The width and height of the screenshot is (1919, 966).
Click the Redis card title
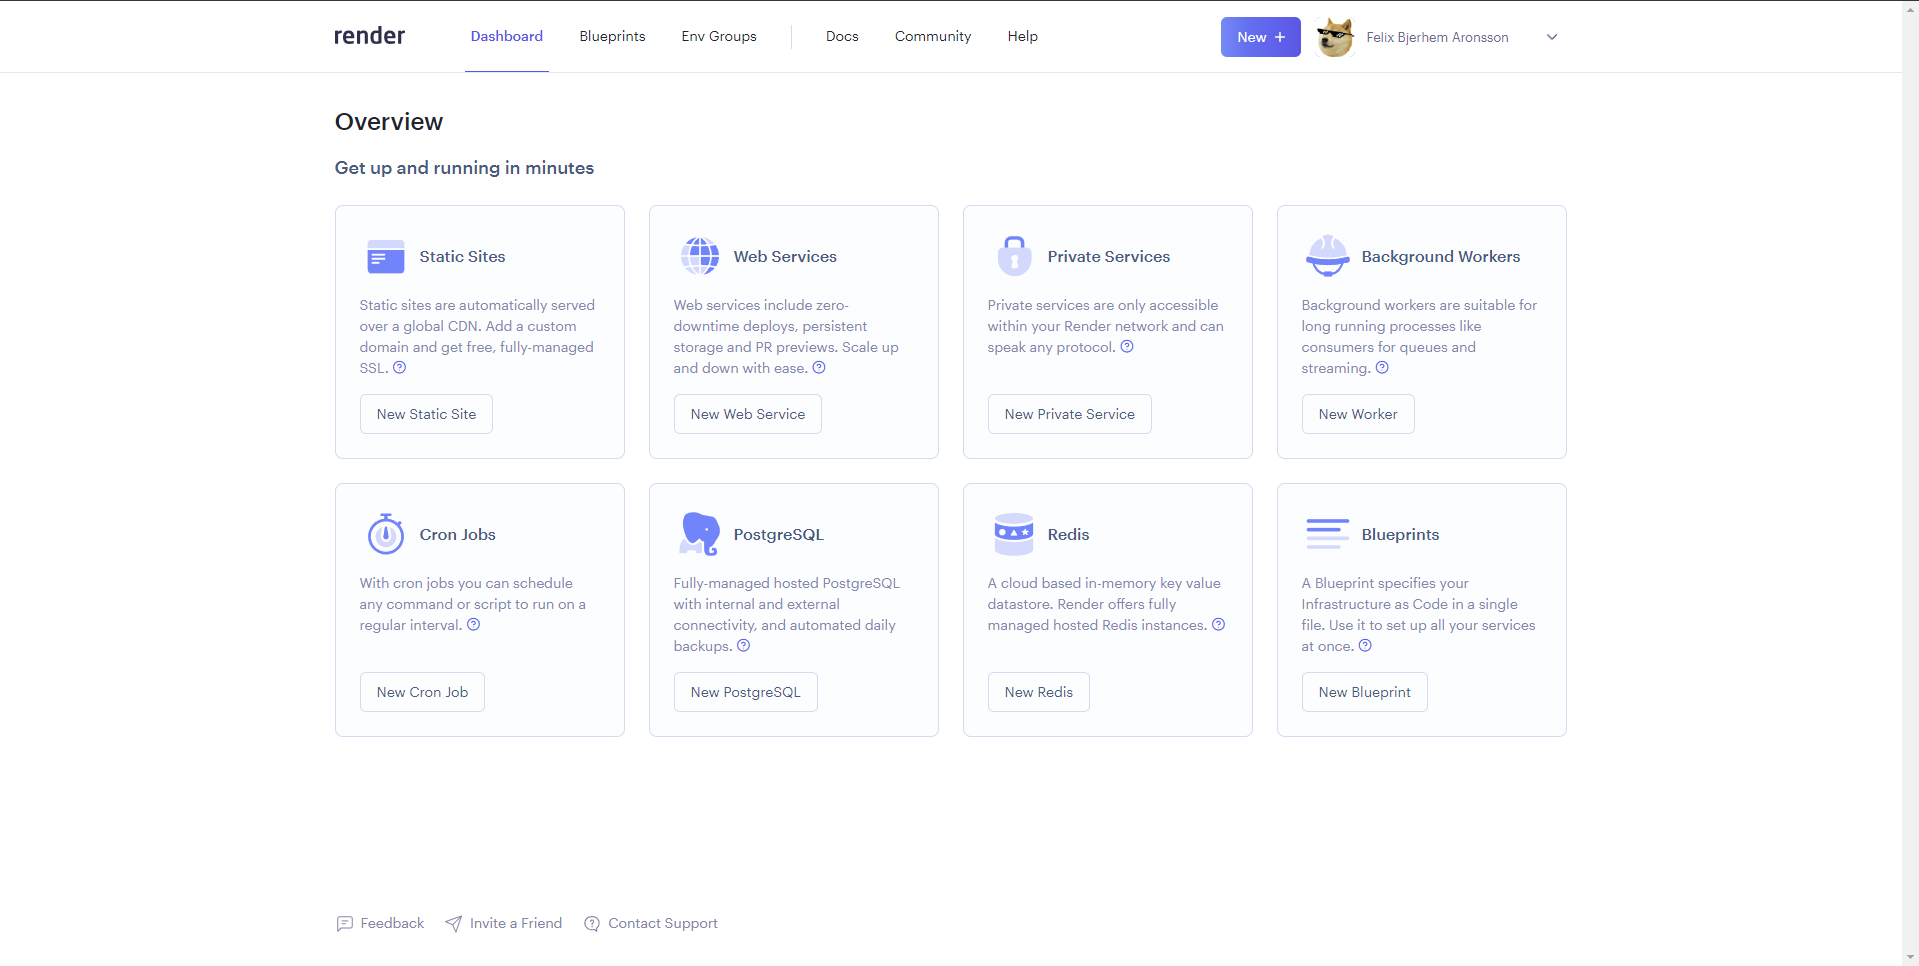[1068, 535]
